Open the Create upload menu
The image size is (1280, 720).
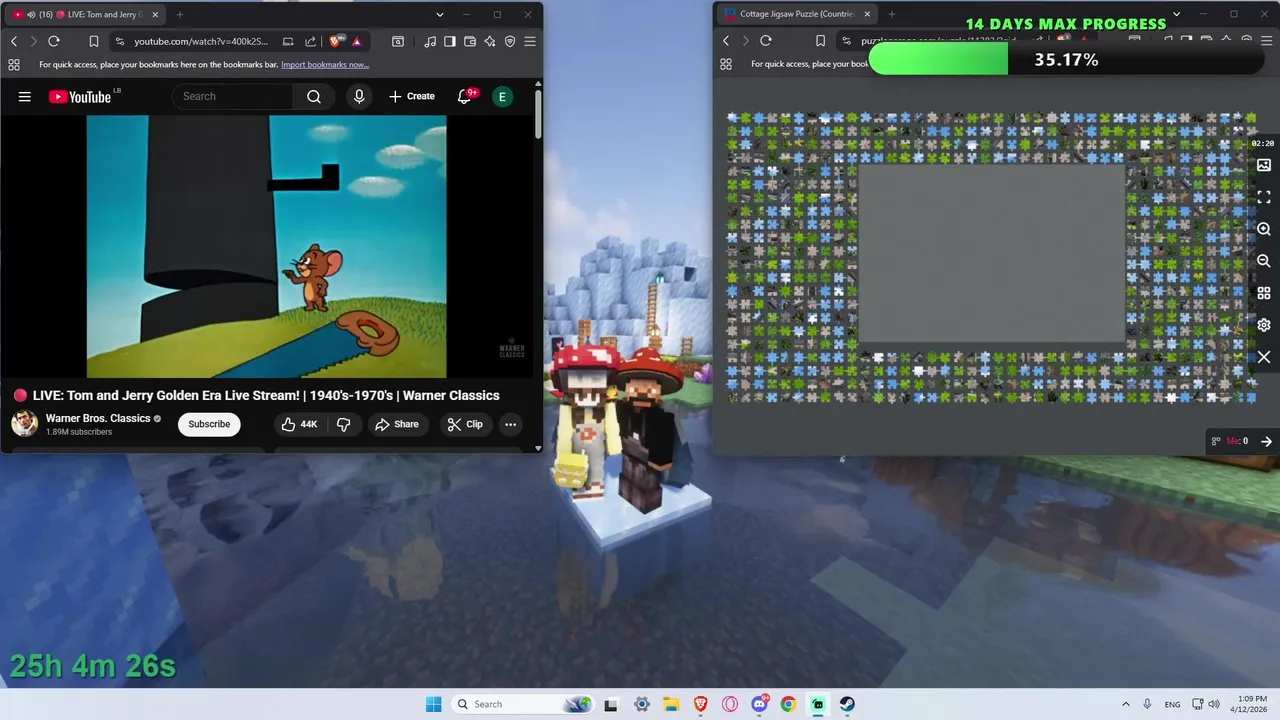412,96
